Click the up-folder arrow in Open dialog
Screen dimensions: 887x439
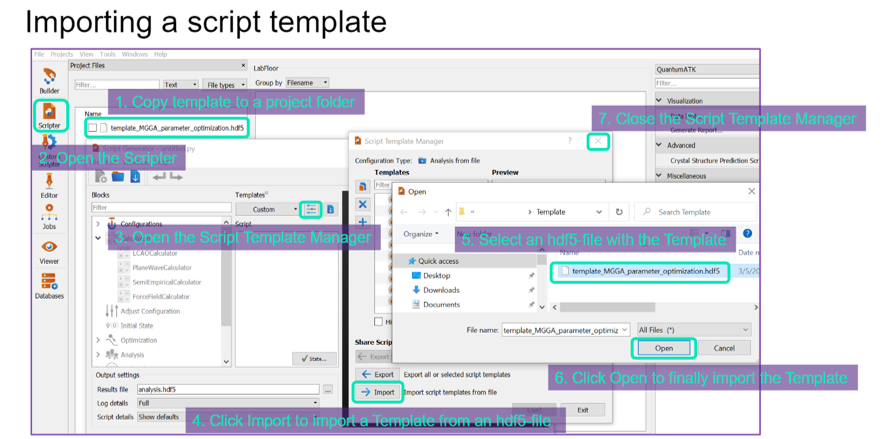447,212
